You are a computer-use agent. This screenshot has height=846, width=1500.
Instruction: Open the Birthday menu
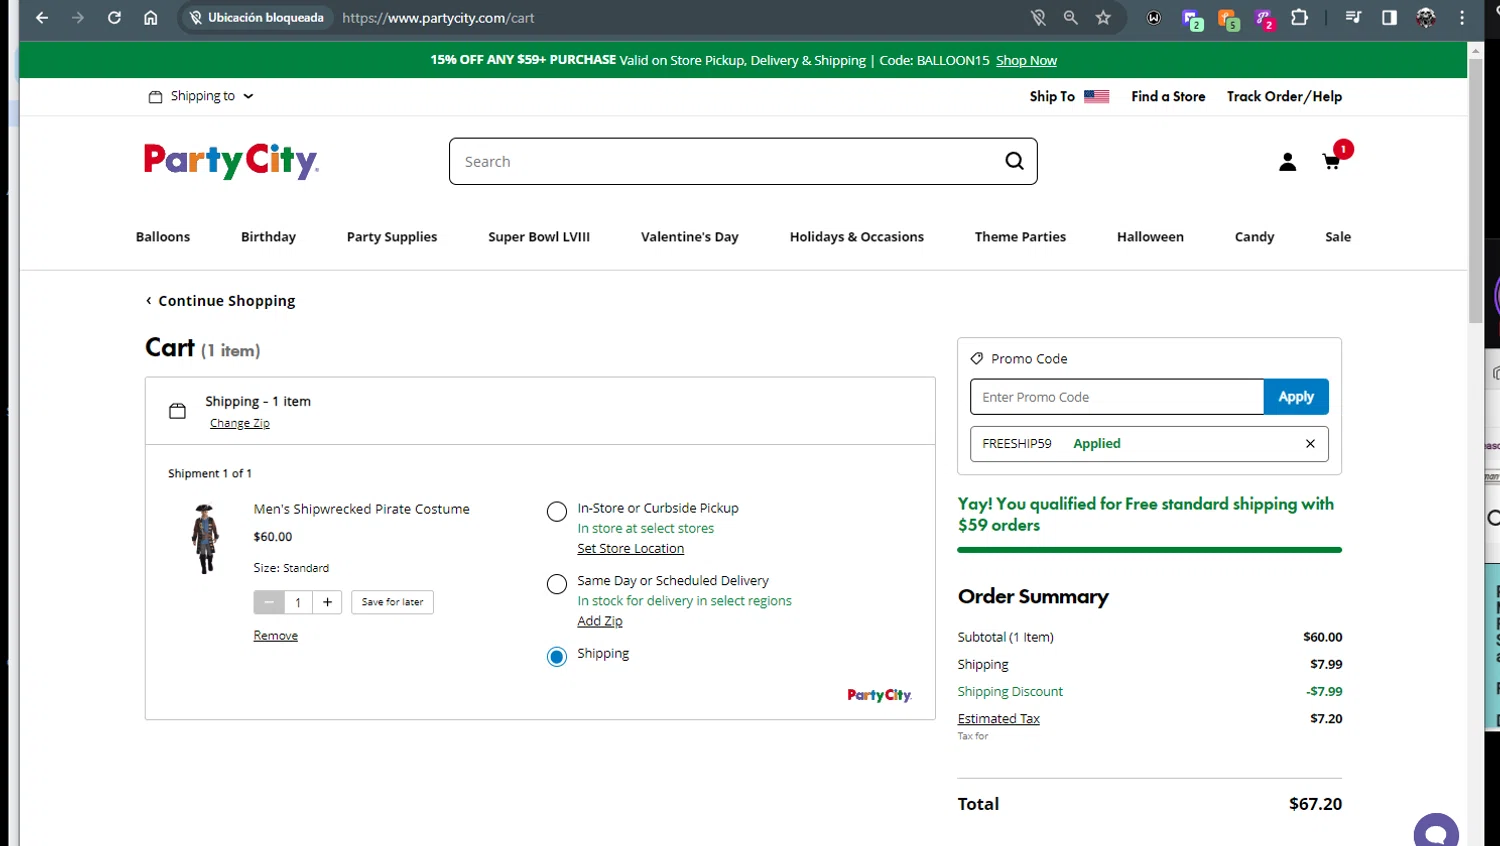click(x=268, y=237)
